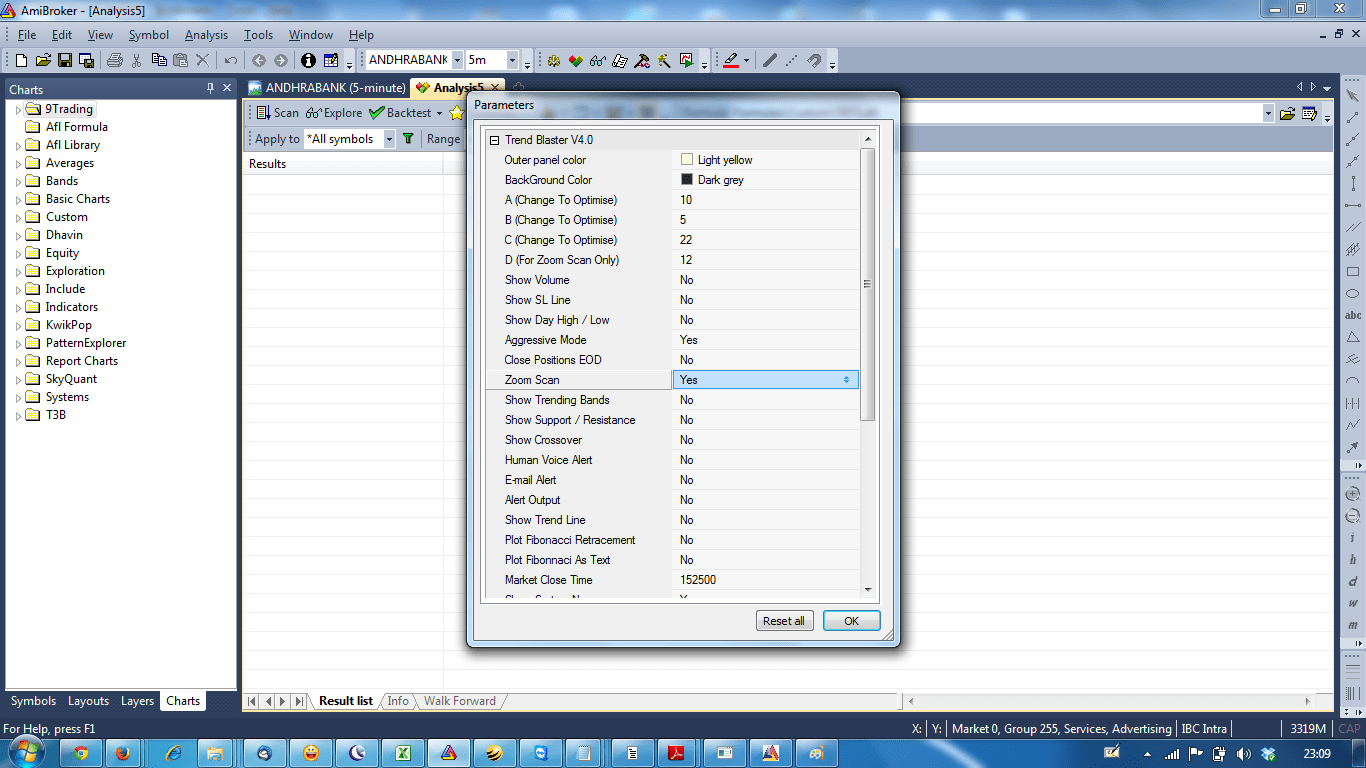The width and height of the screenshot is (1366, 768).
Task: Switch to the ANDHRABANK (5-minute) tab
Action: coord(327,88)
